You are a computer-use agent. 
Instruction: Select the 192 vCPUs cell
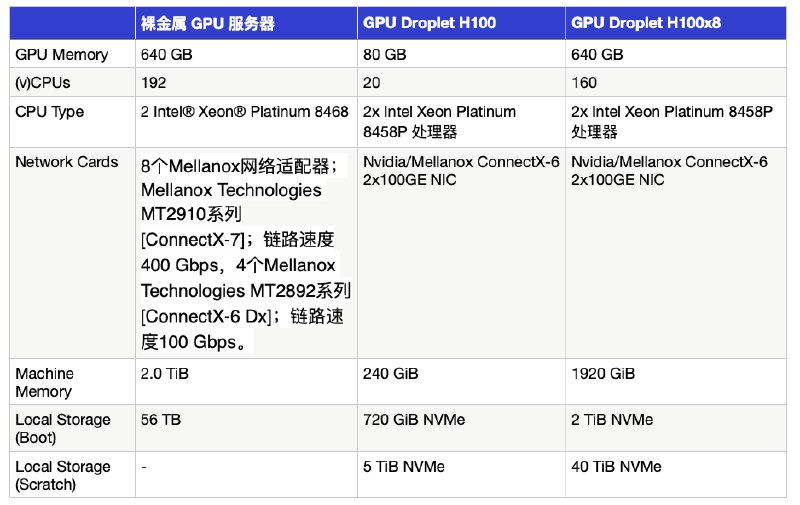154,82
